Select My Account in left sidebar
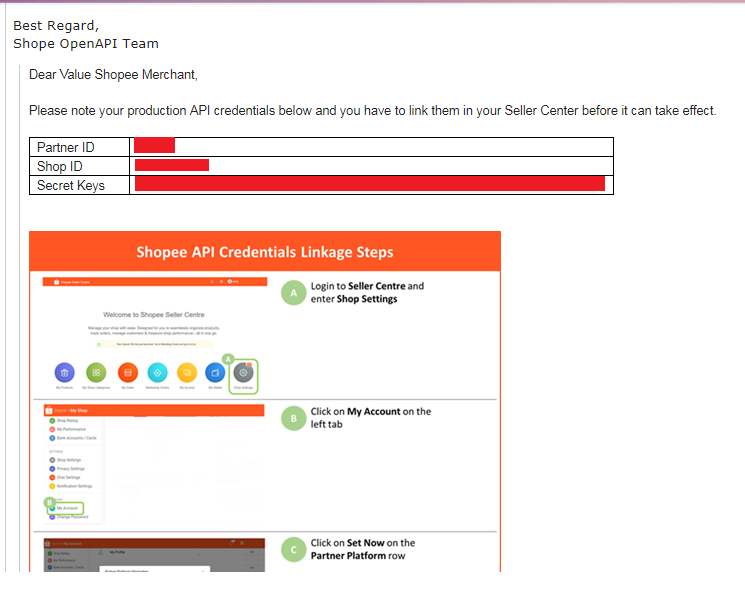This screenshot has height=598, width=745. pyautogui.click(x=66, y=508)
